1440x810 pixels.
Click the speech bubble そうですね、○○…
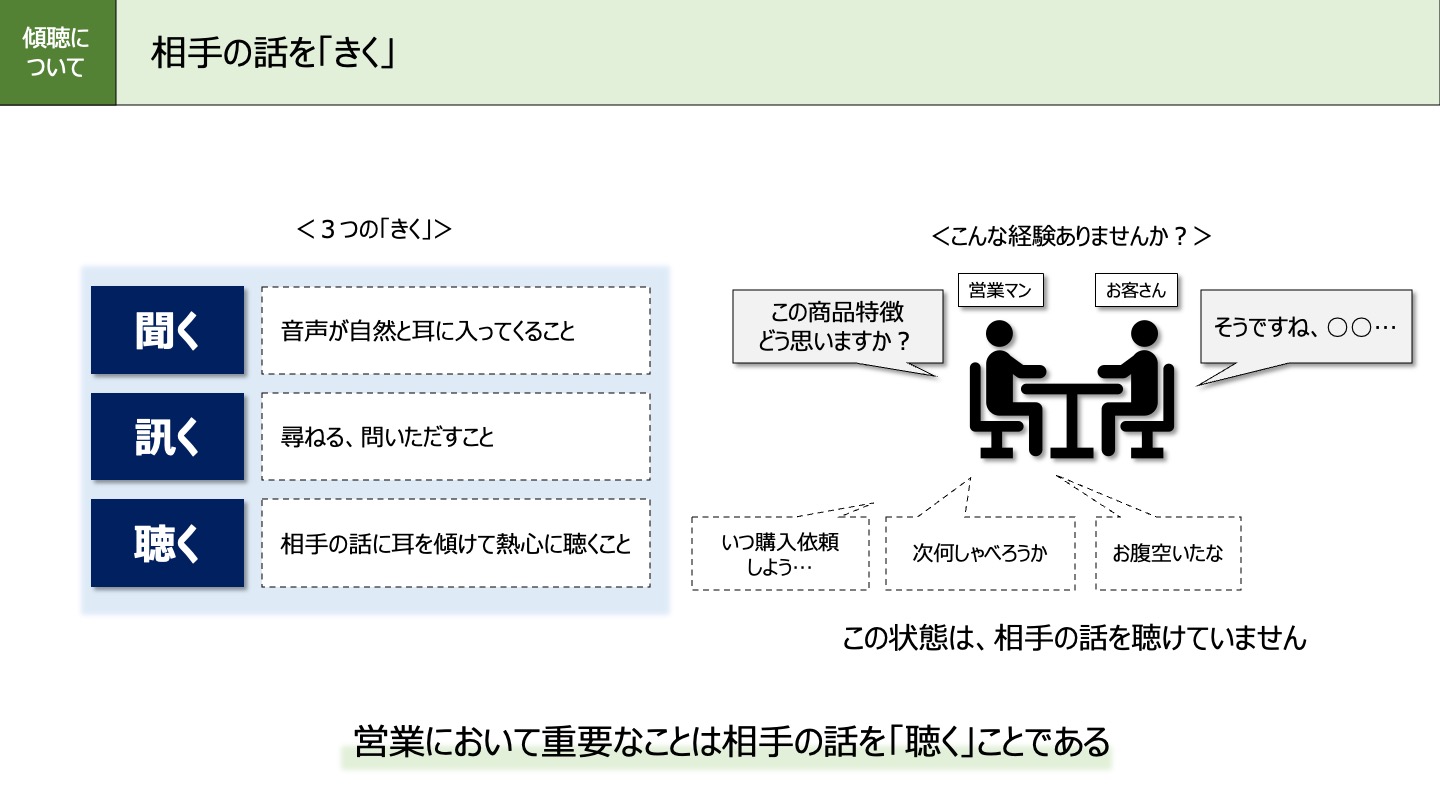(x=1305, y=325)
